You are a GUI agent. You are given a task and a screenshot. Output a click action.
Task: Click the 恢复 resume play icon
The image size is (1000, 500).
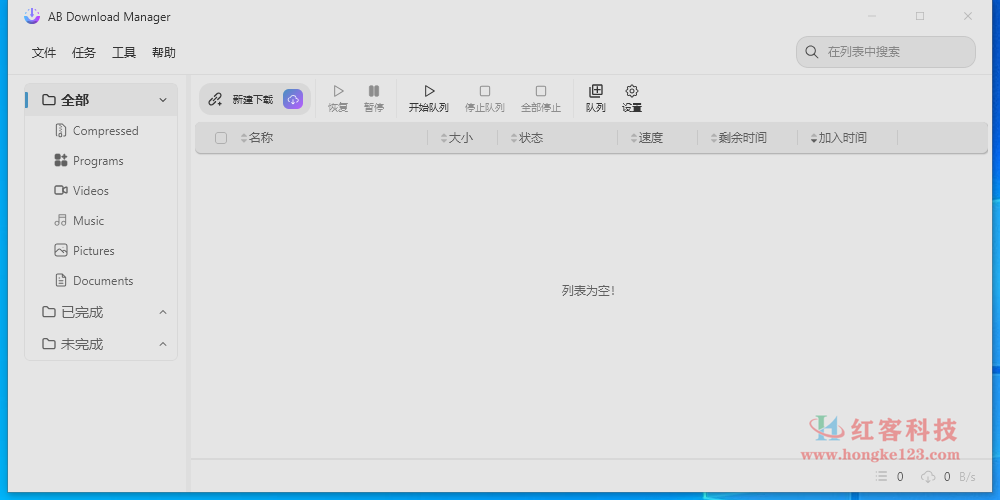338,91
